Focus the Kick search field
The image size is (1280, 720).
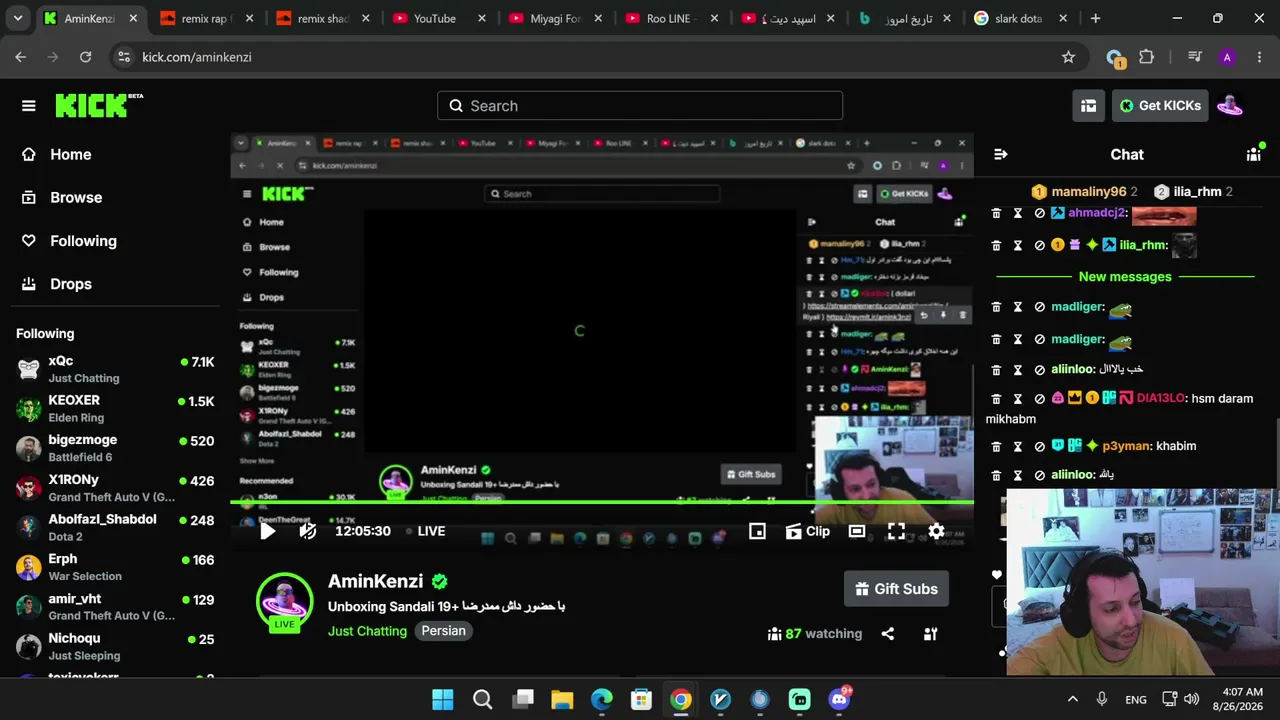(640, 106)
